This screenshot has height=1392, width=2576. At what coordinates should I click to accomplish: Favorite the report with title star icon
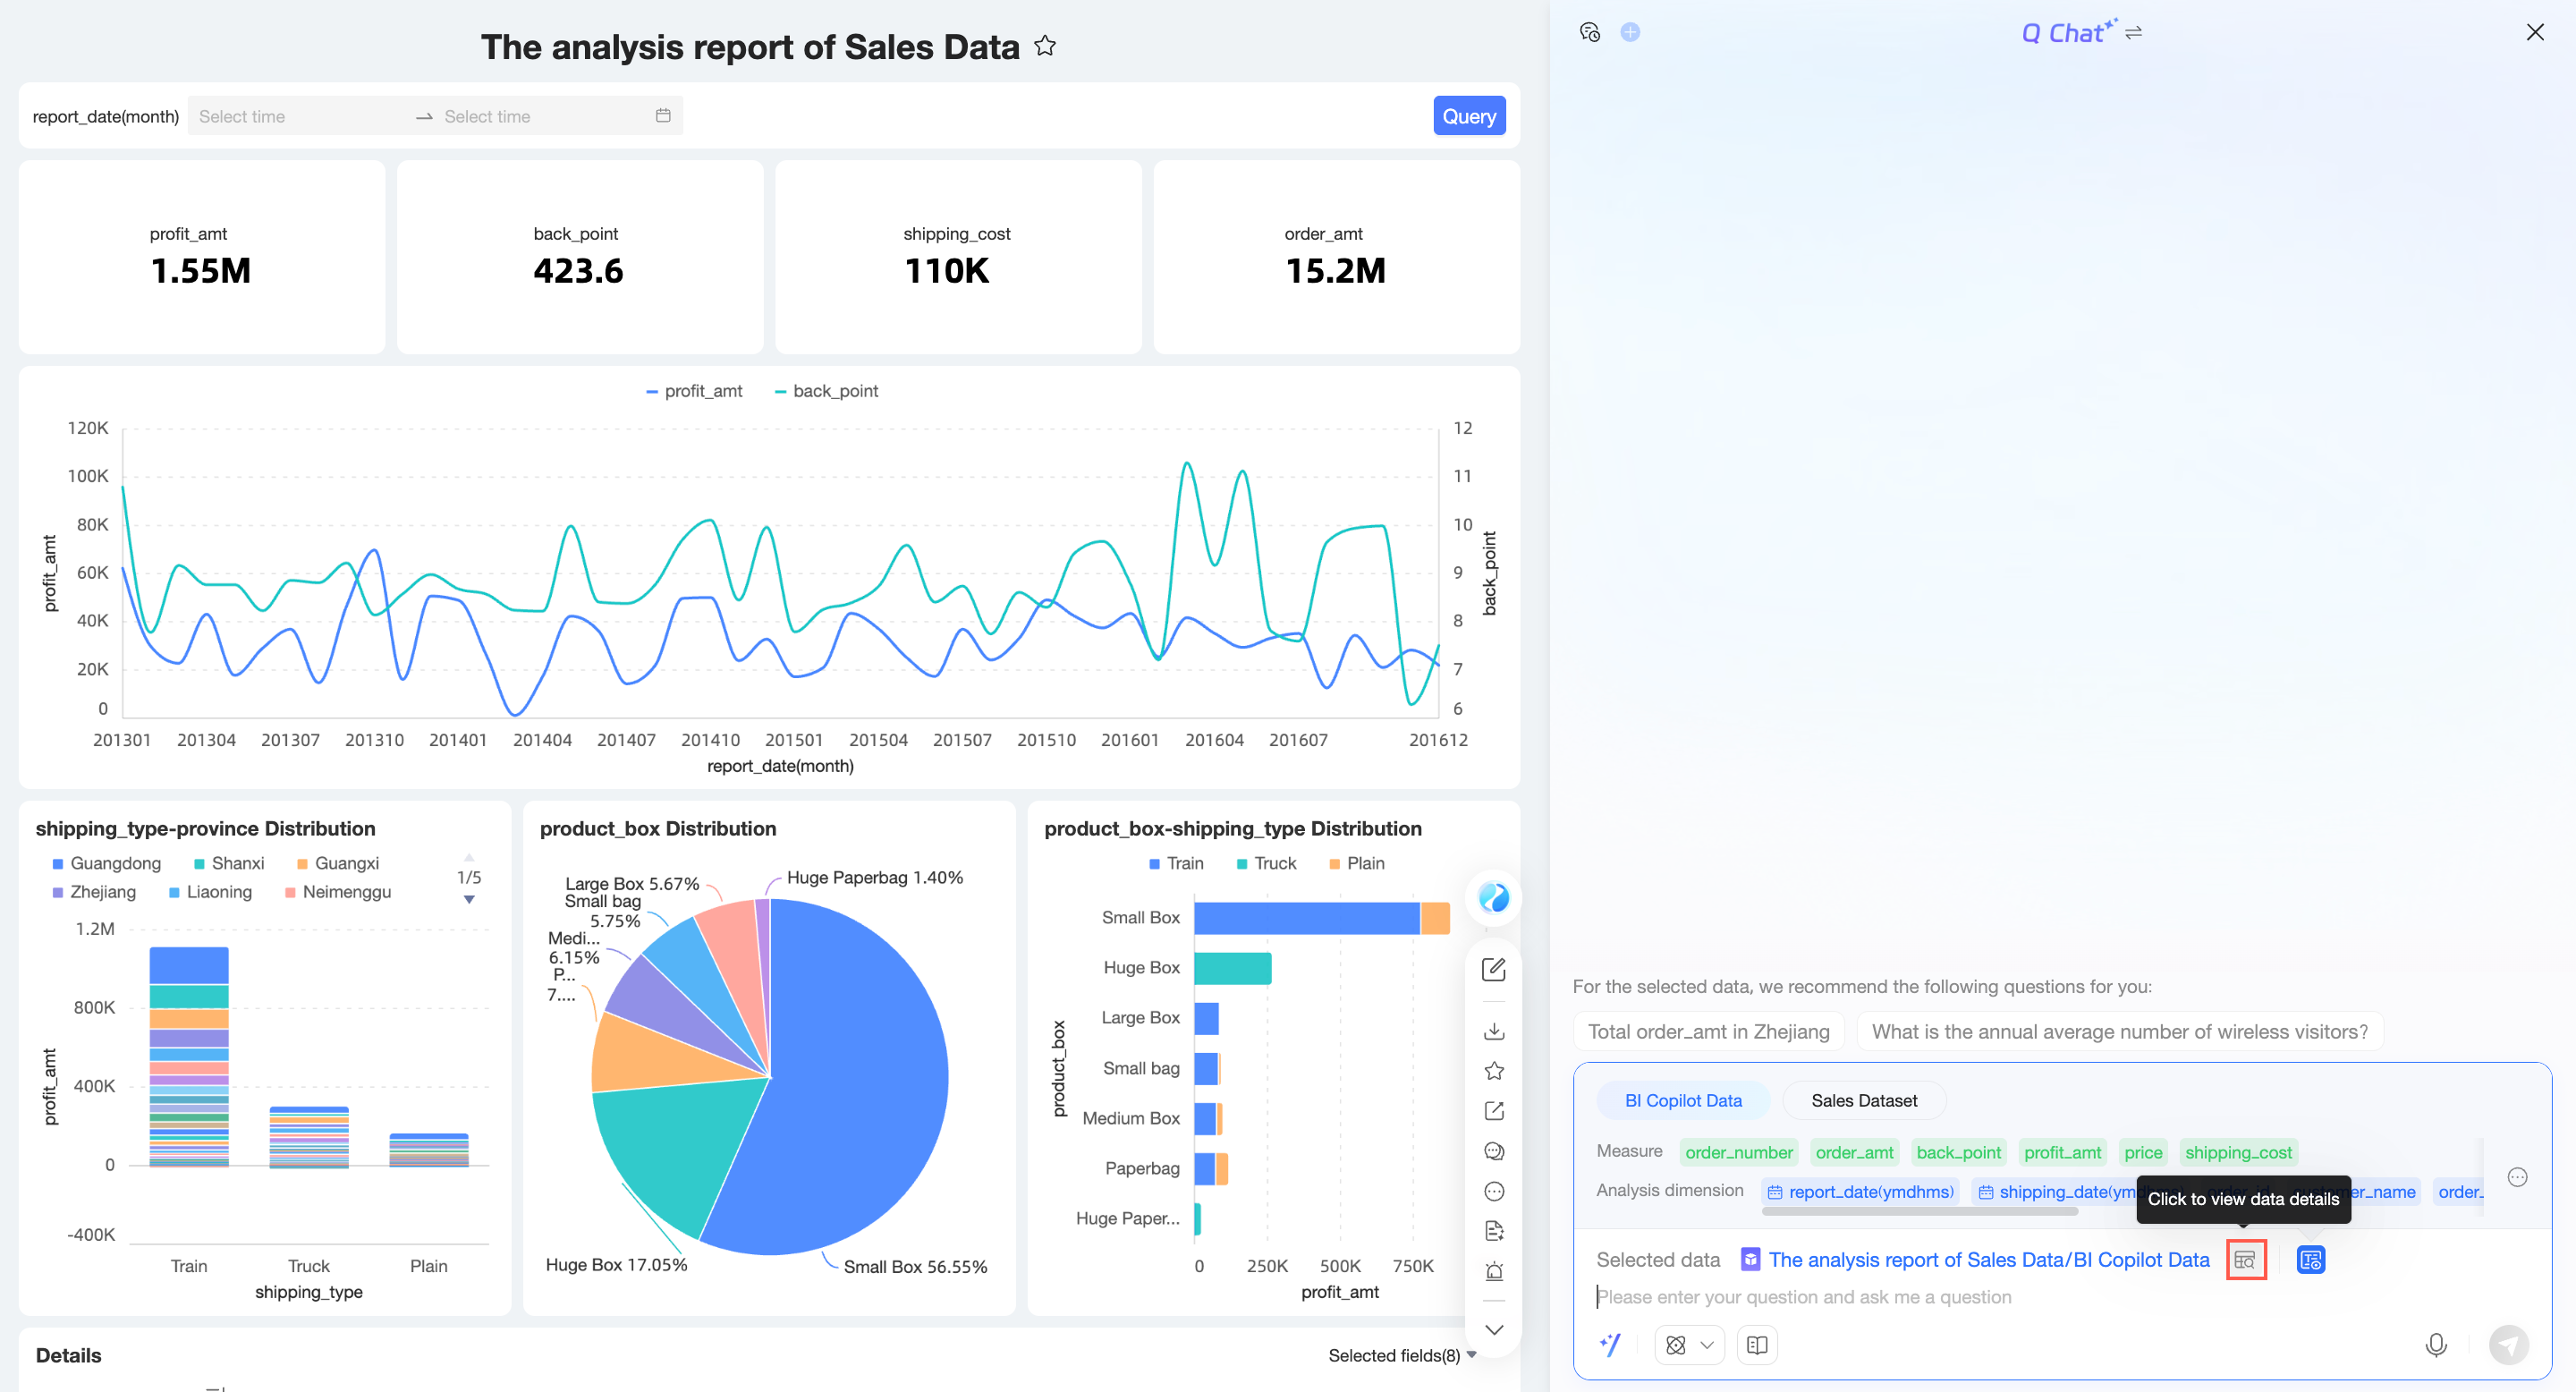click(x=1044, y=46)
